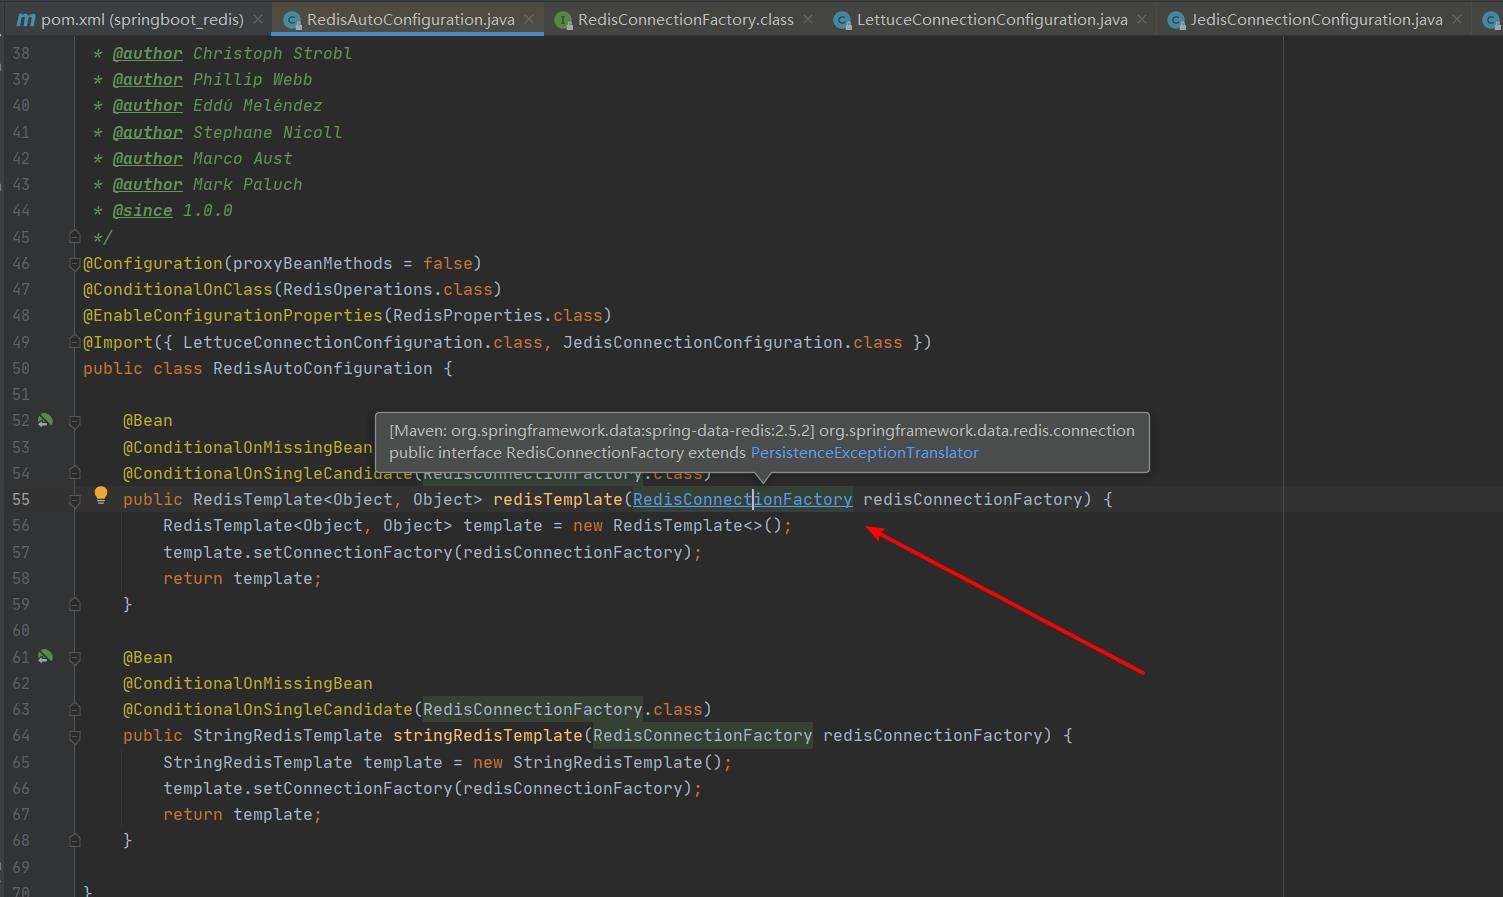
Task: Click the @Configuration annotation on line 46
Action: pos(153,263)
